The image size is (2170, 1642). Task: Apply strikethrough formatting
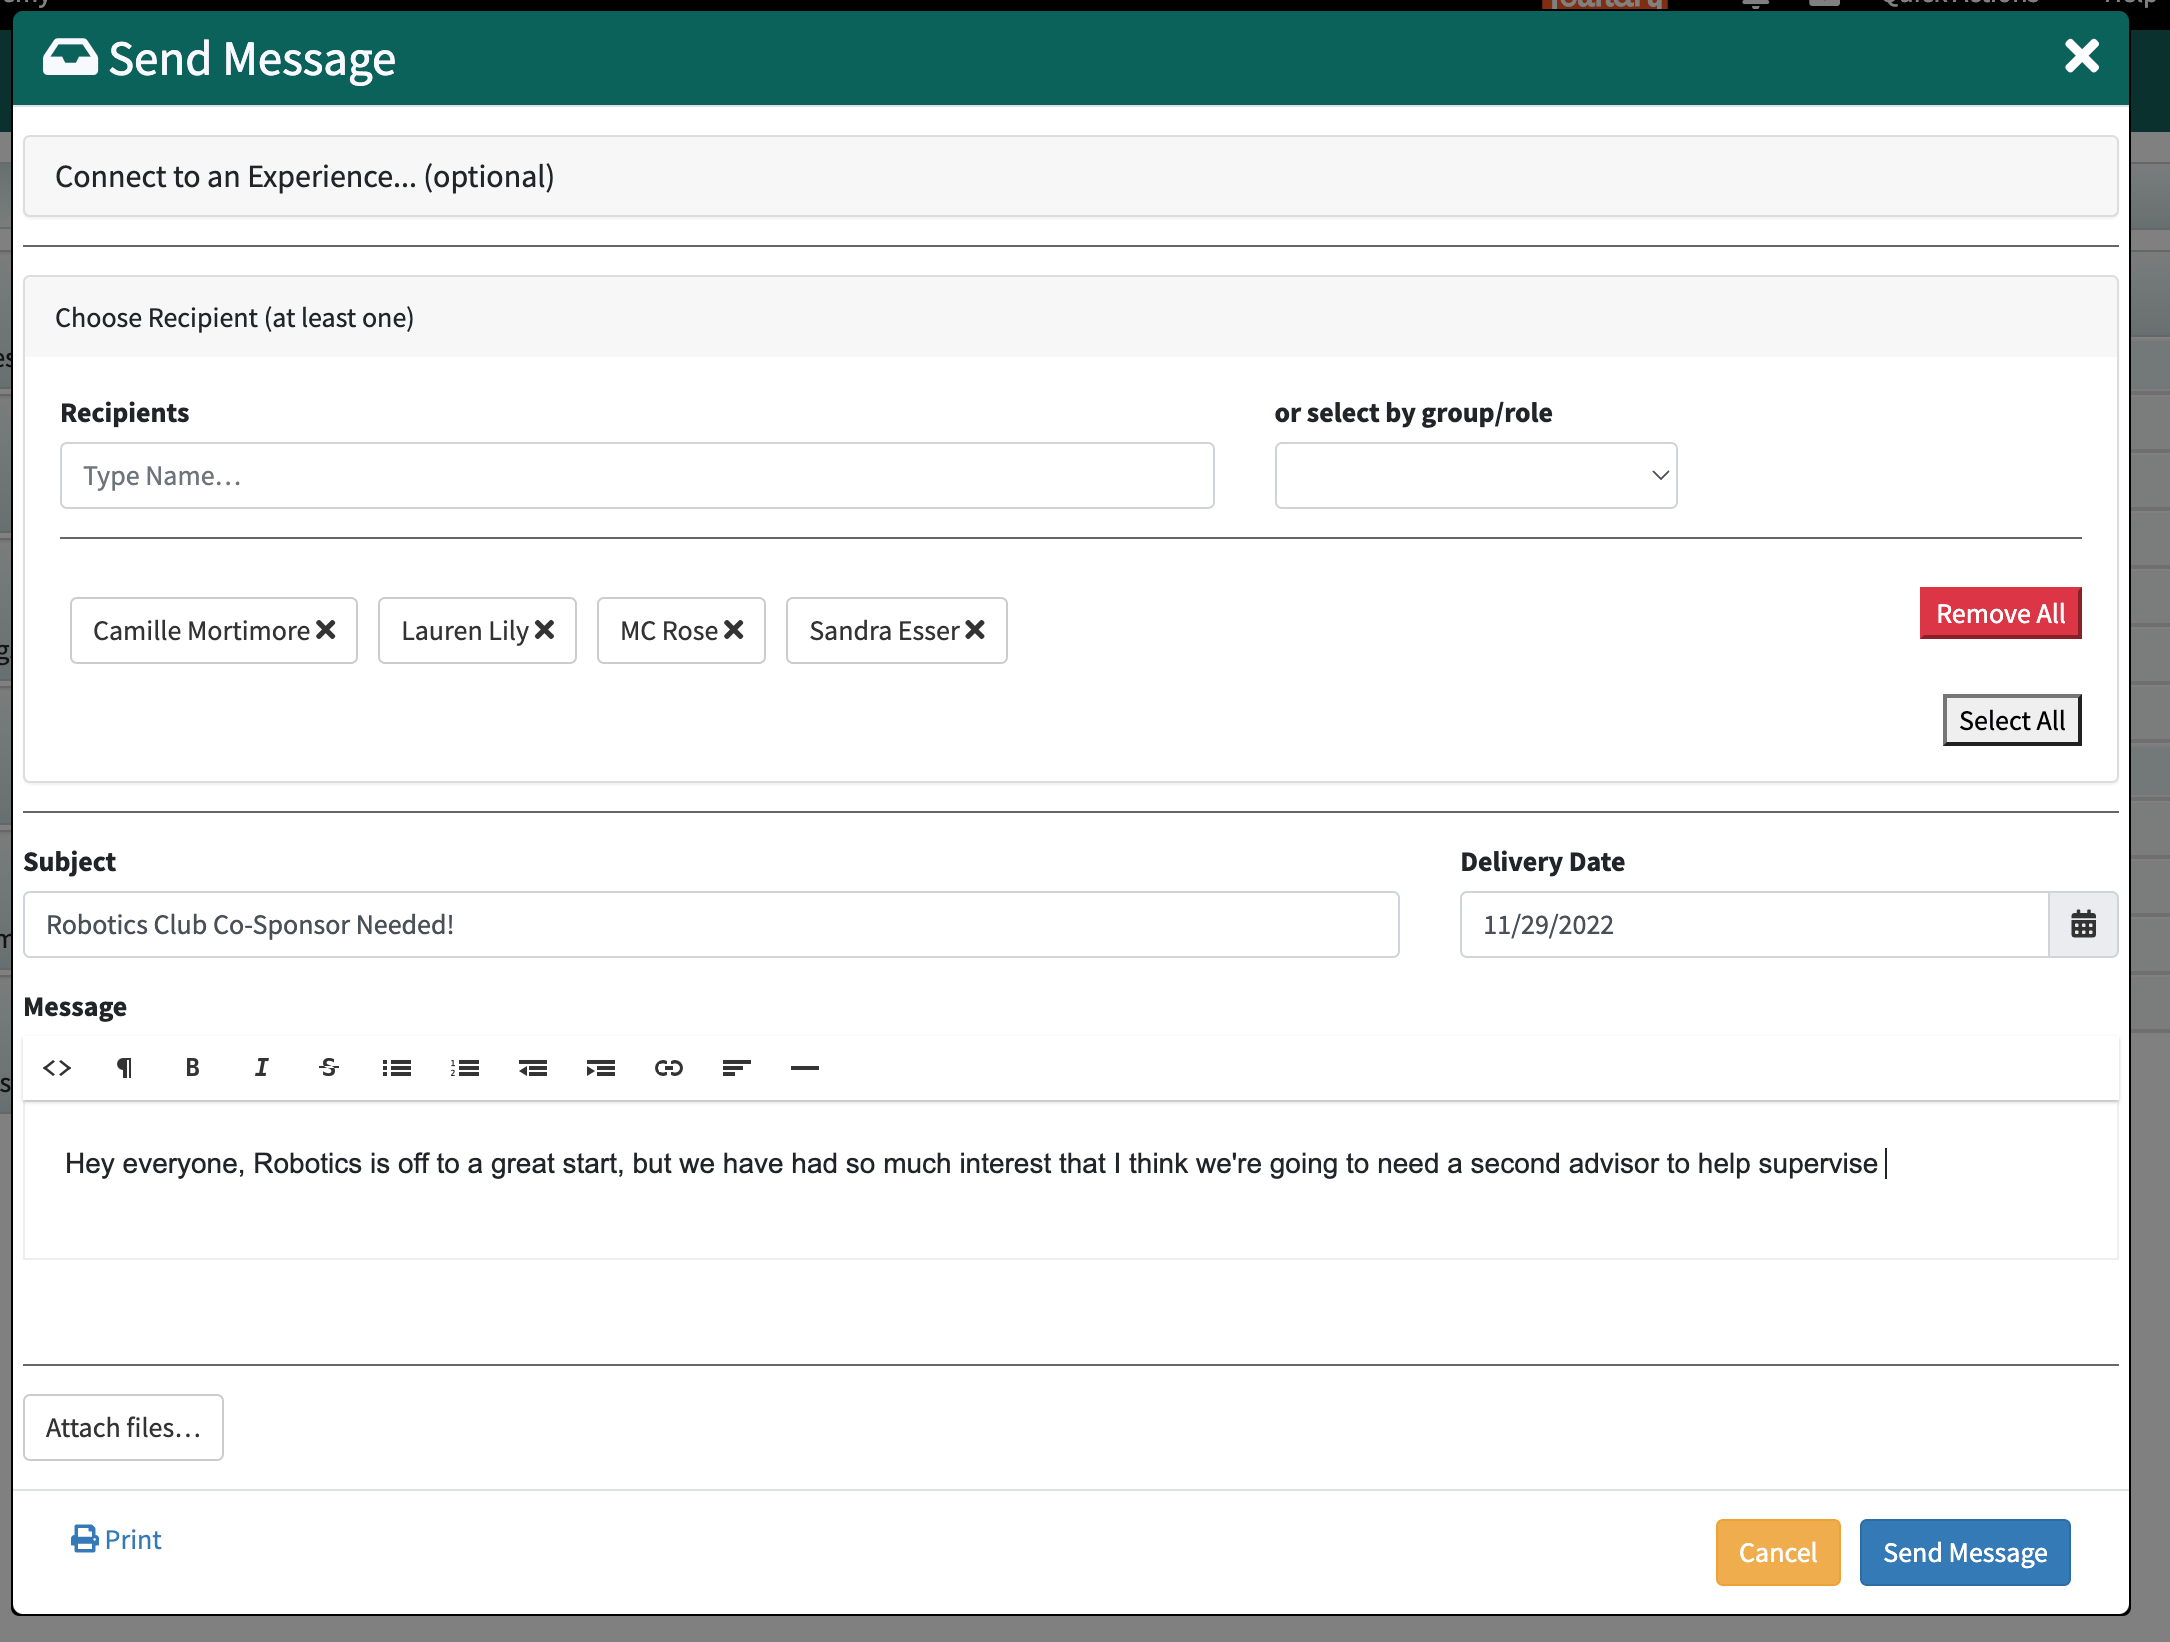329,1068
